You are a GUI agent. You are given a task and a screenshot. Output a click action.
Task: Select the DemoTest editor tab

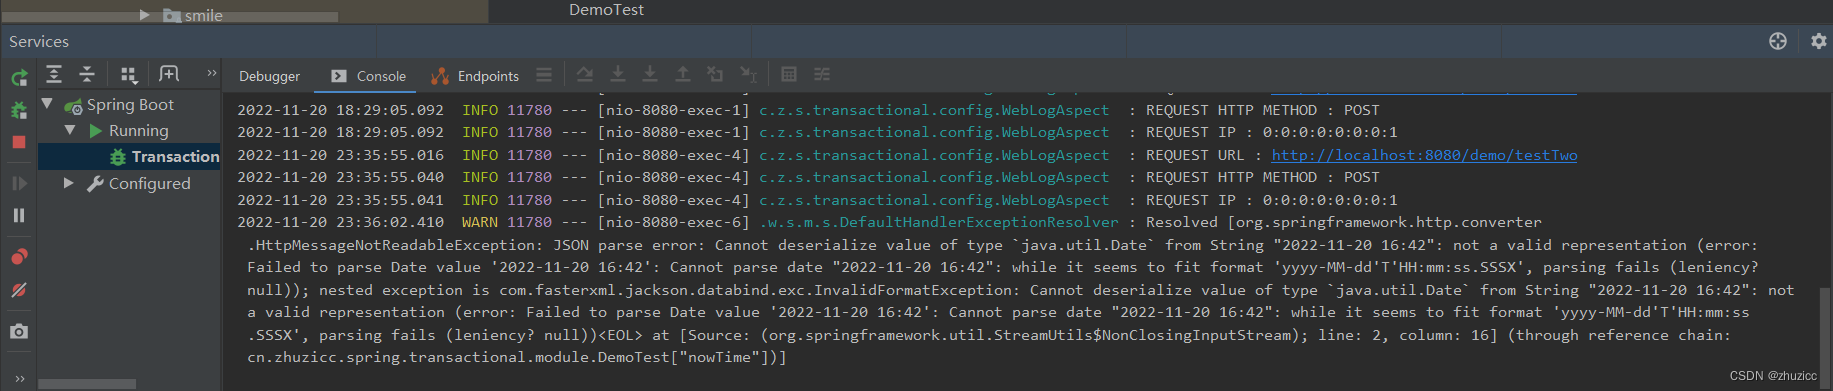pos(606,10)
